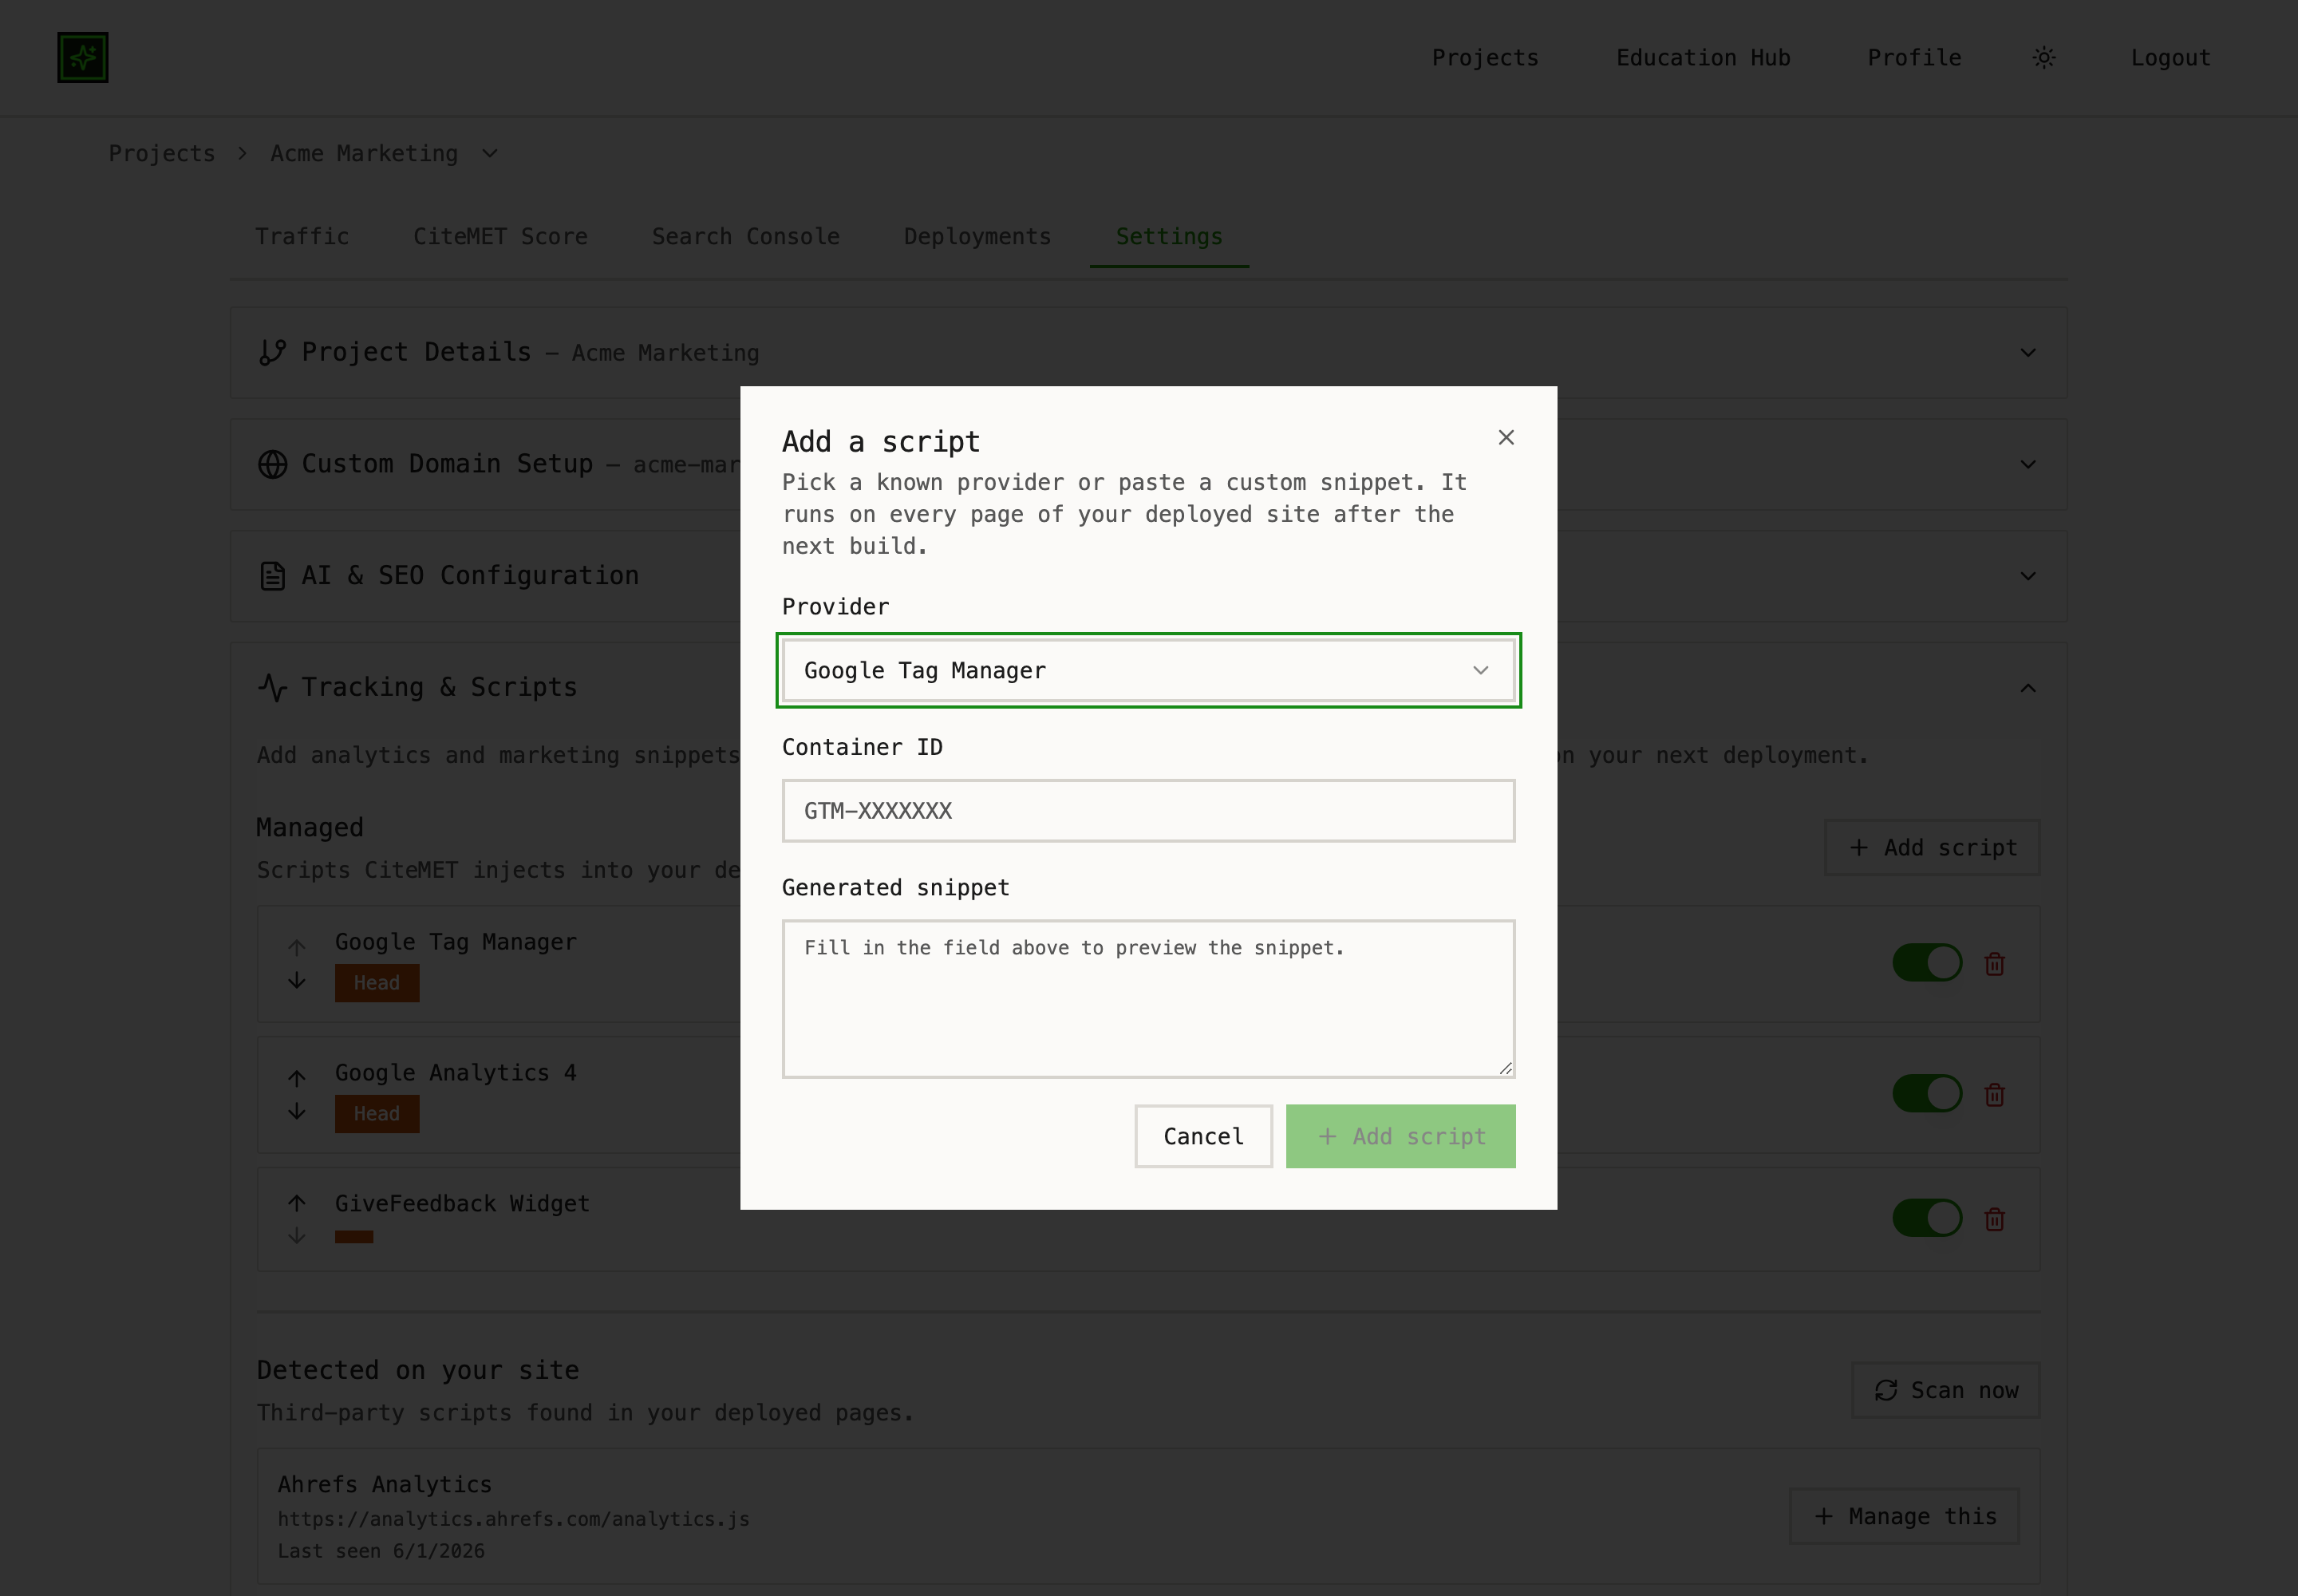Delete the Google Analytics 4 script
This screenshot has width=2298, height=1596.
click(x=1995, y=1094)
